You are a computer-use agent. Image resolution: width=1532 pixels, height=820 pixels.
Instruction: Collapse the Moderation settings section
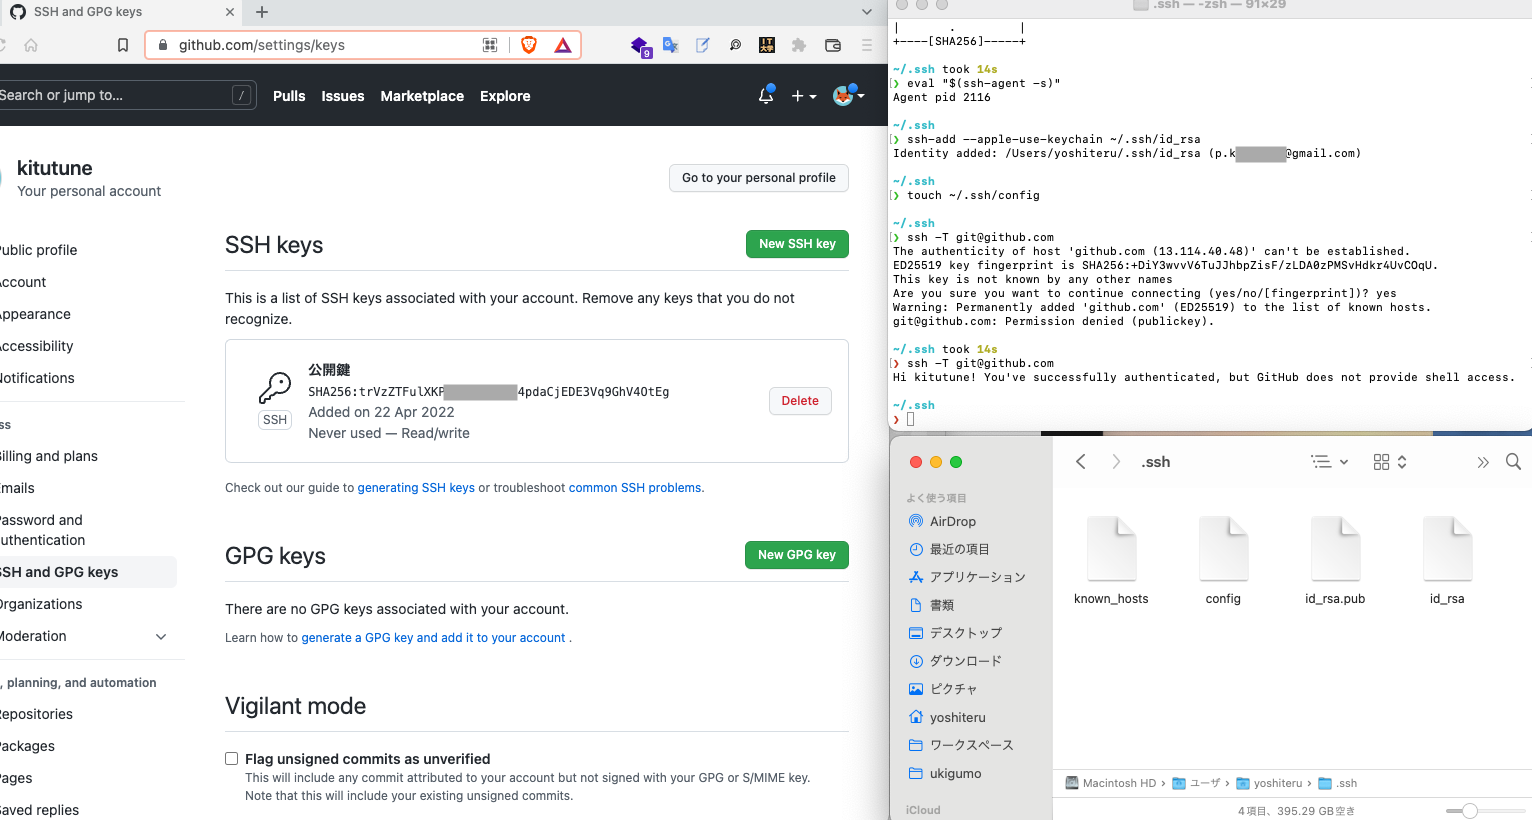(x=161, y=636)
